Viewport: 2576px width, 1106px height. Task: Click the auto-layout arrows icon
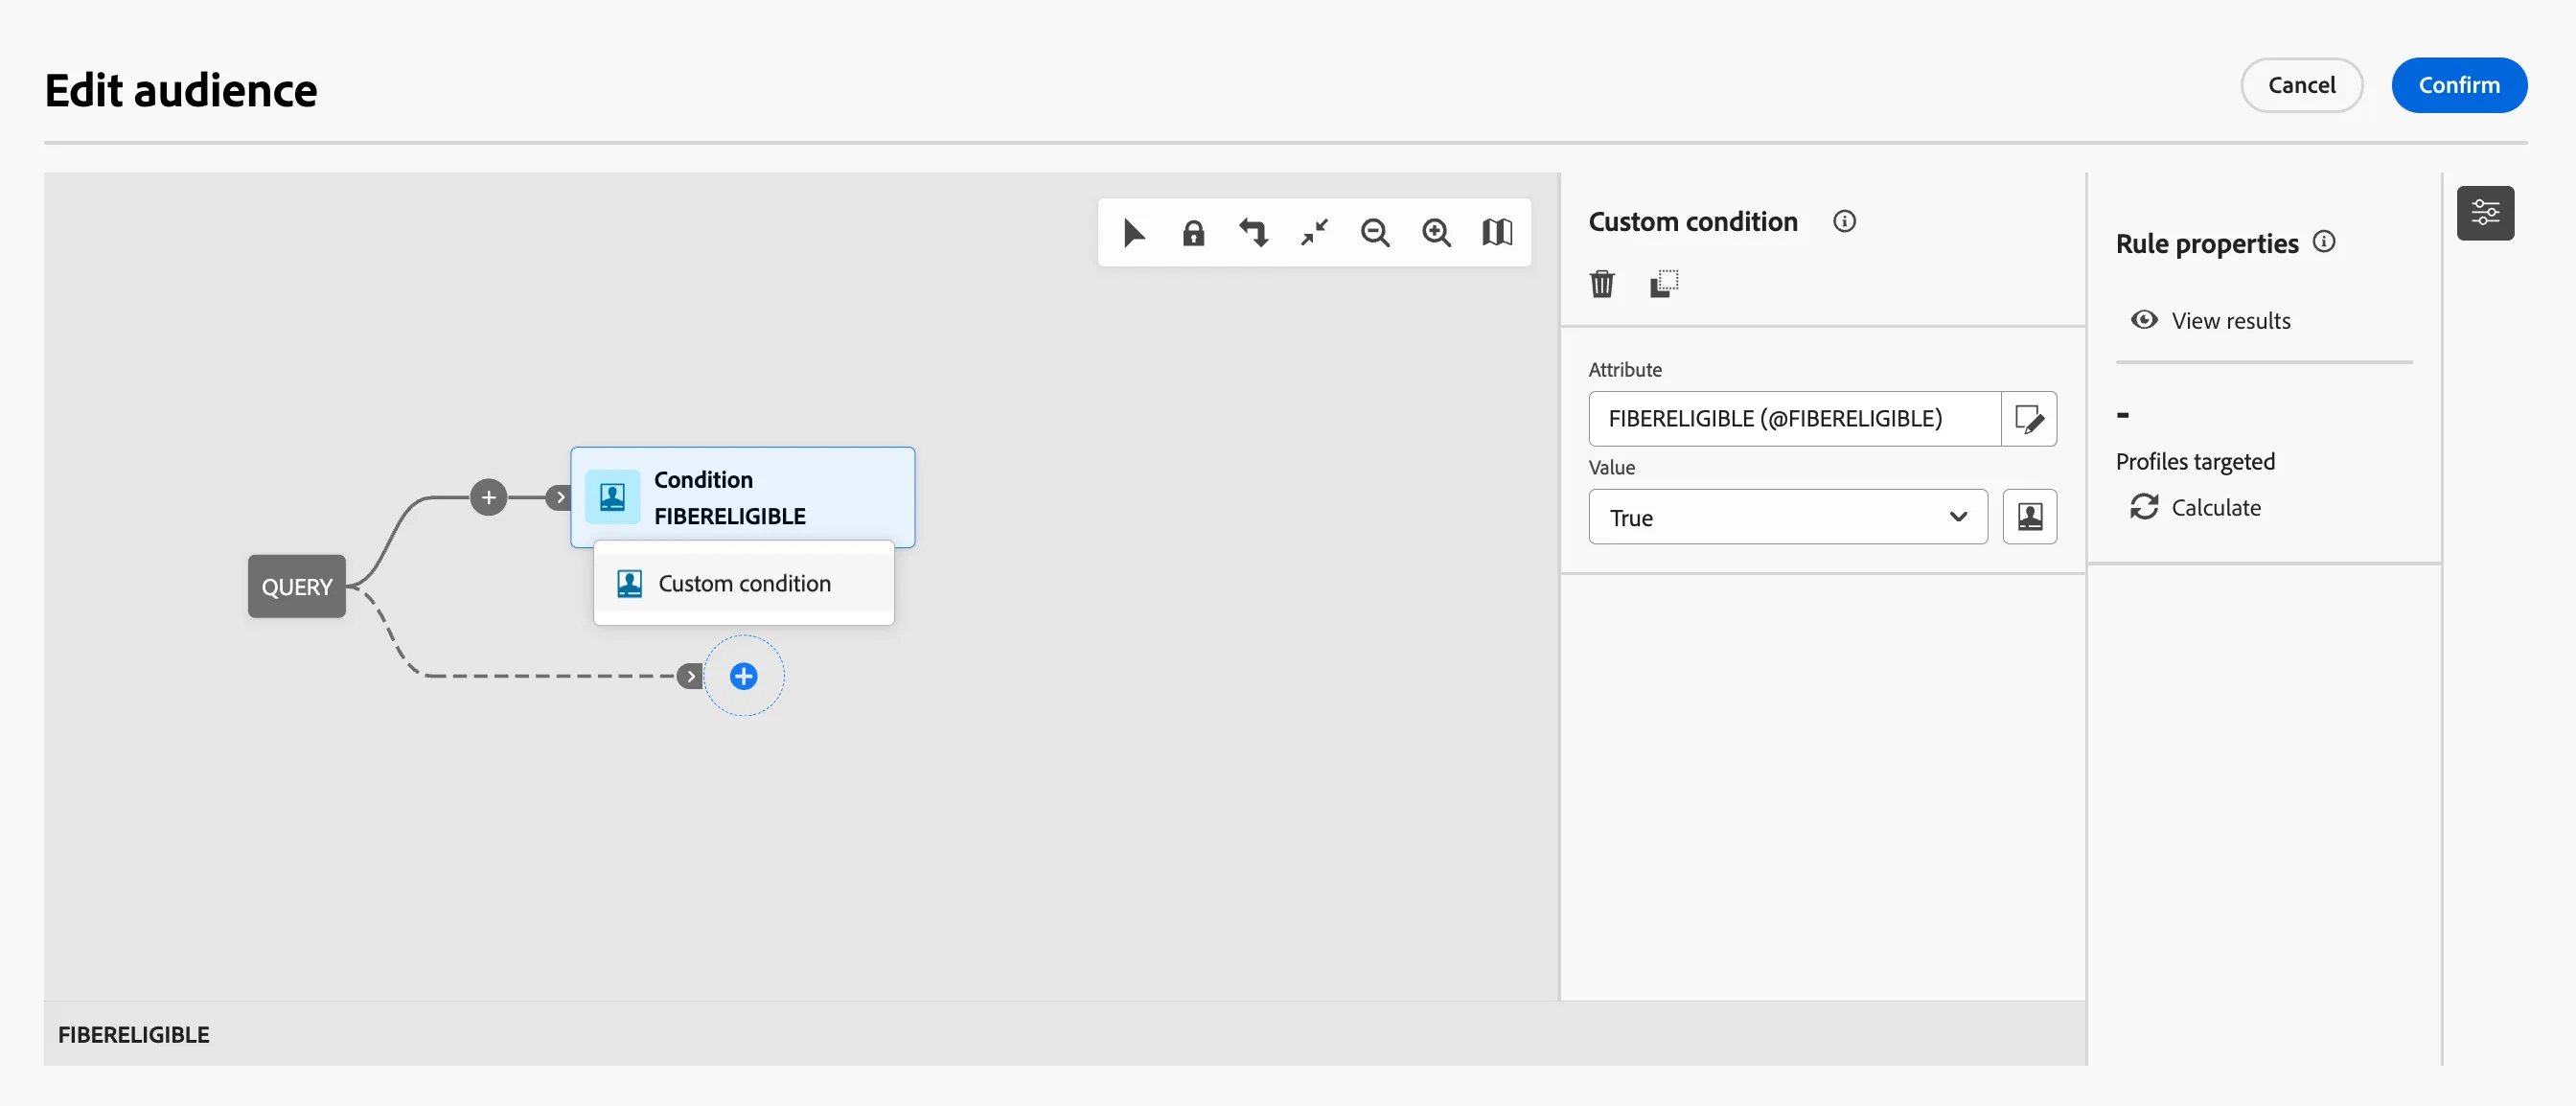pos(1254,233)
